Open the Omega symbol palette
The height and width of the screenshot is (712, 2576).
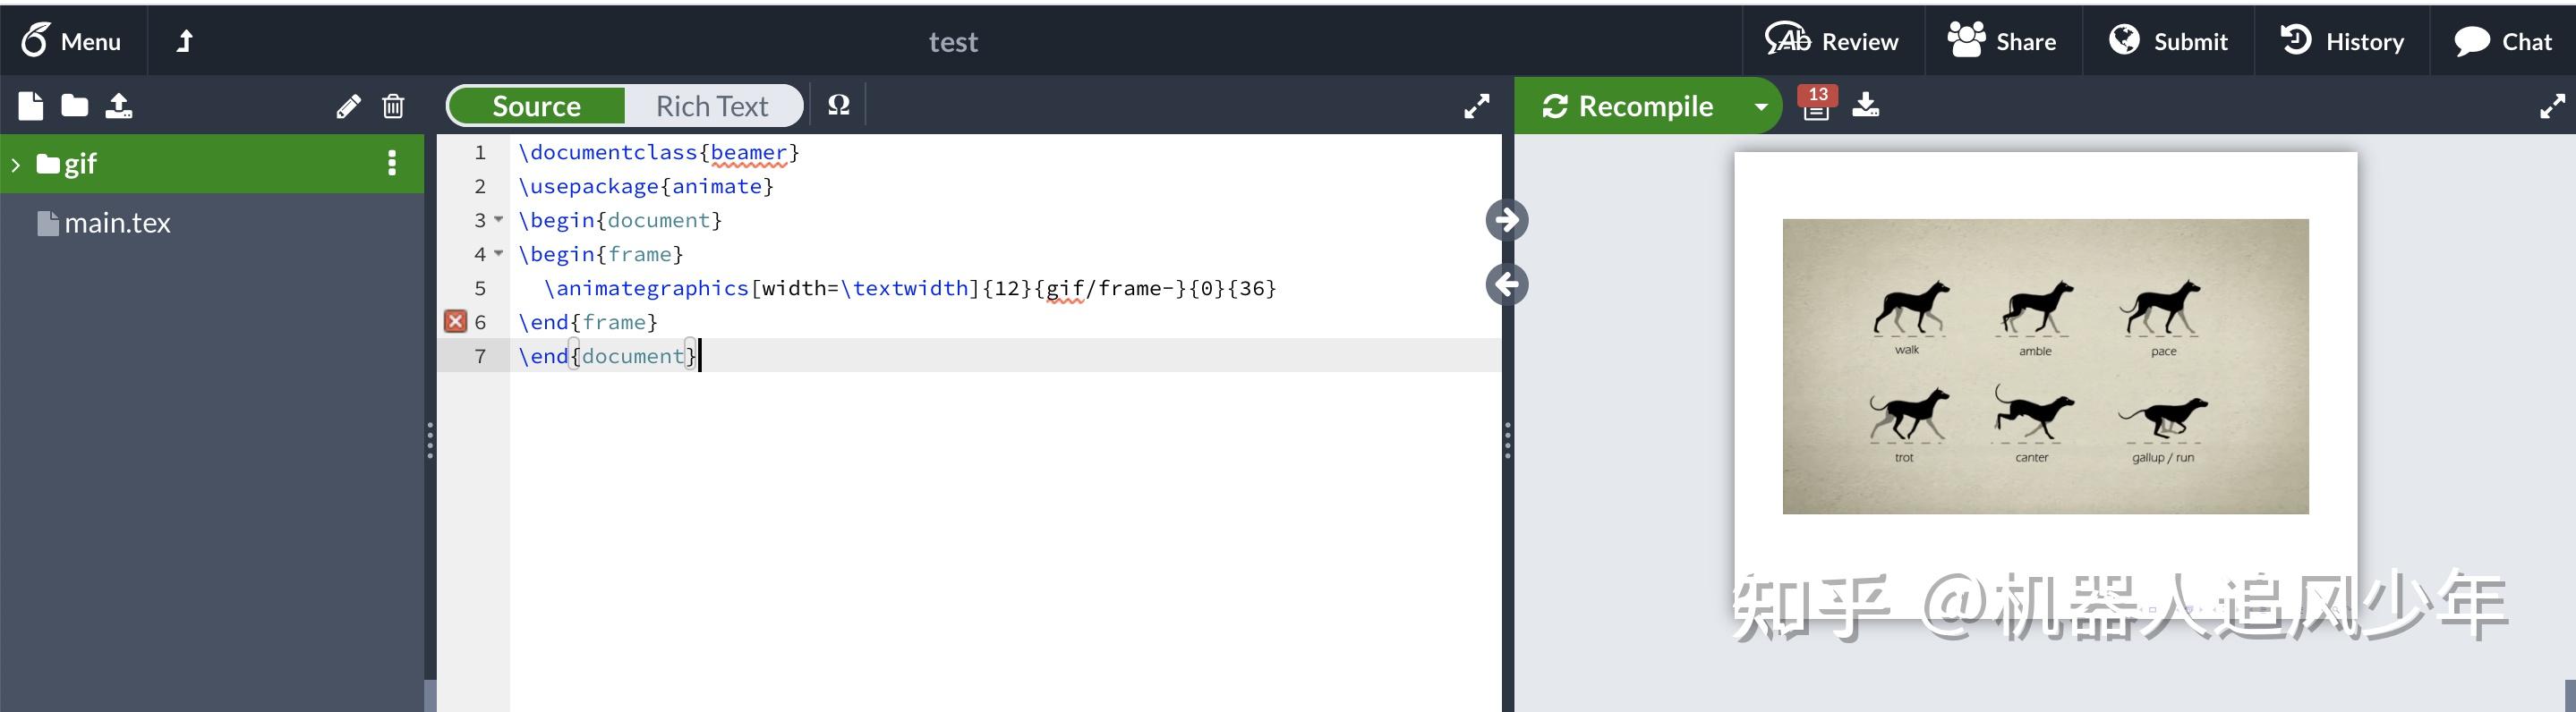839,105
